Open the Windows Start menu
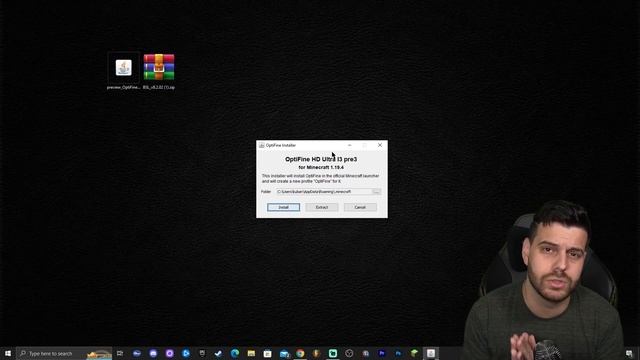Screen dimensions: 640x360 point(8,353)
